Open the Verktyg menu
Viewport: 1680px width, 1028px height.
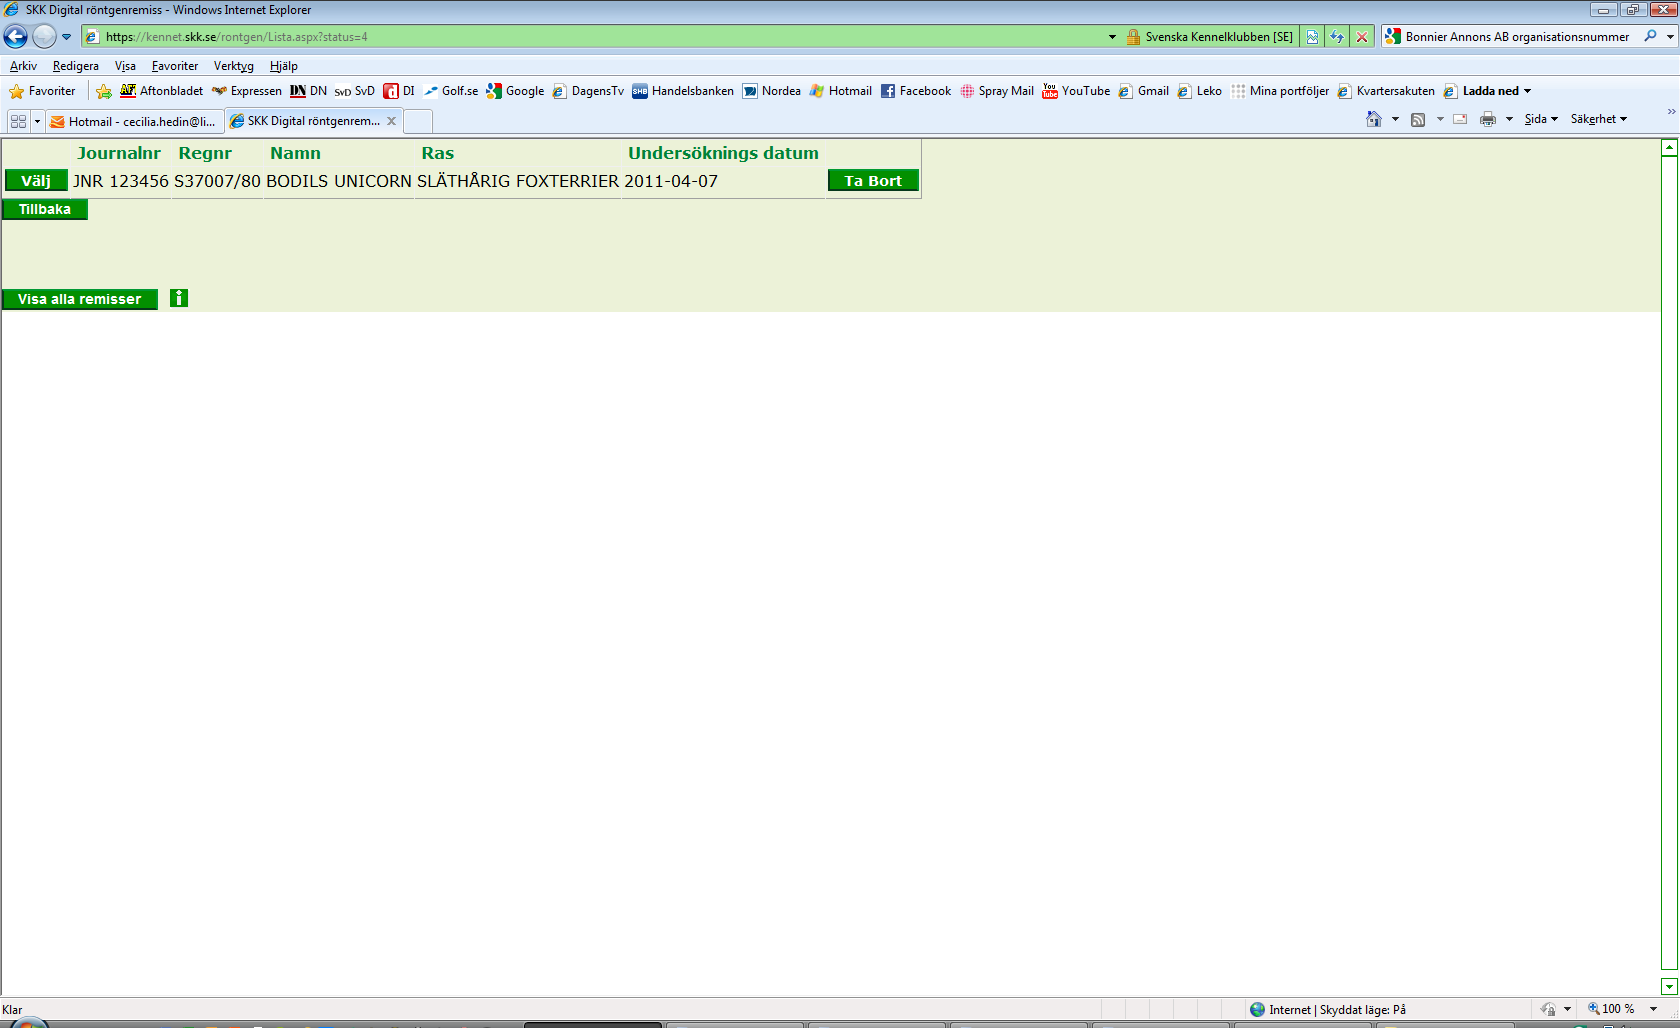point(234,66)
